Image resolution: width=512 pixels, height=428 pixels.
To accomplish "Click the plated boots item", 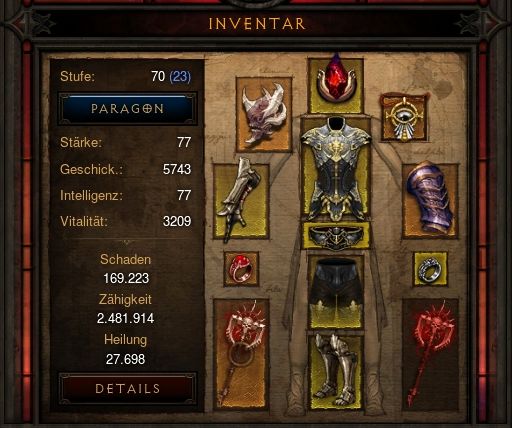I will point(336,372).
